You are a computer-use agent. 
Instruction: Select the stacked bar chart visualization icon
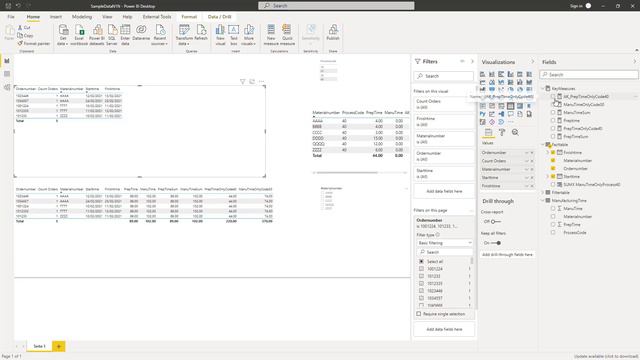[x=482, y=74]
